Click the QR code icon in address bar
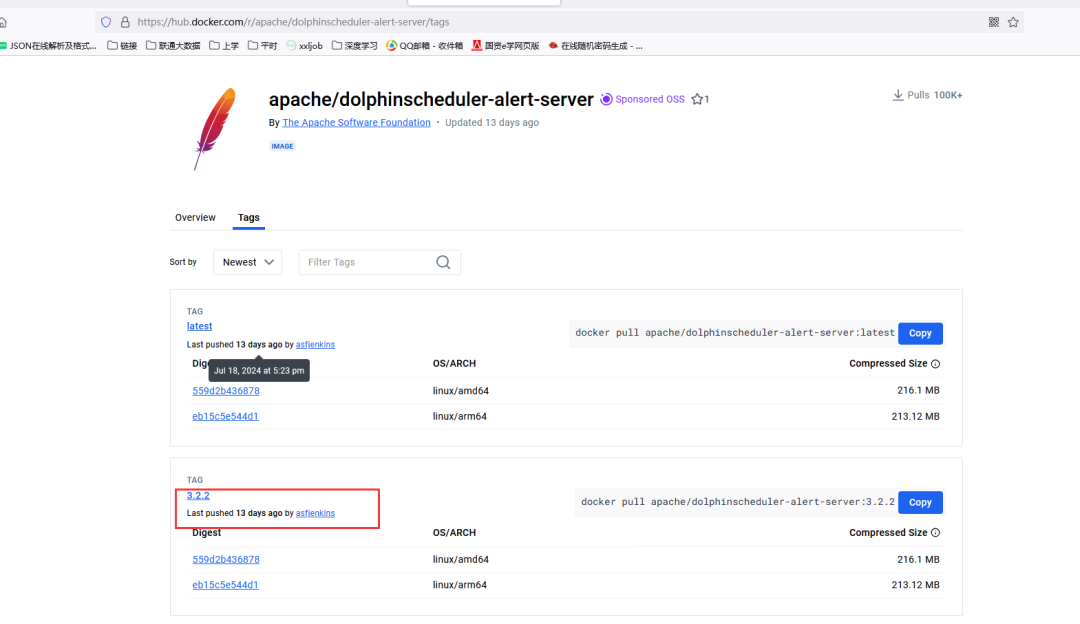The width and height of the screenshot is (1080, 624). point(993,22)
